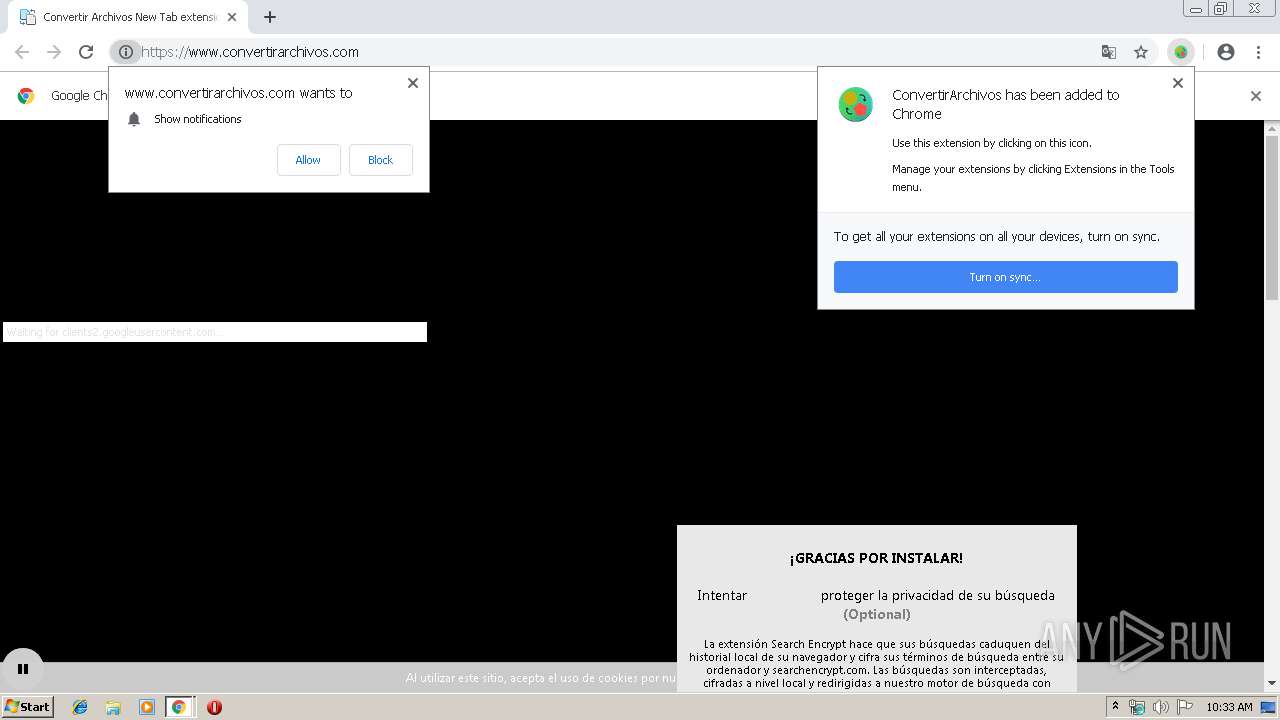Click the browser forward arrow
Viewport: 1280px width, 720px height.
coord(54,52)
